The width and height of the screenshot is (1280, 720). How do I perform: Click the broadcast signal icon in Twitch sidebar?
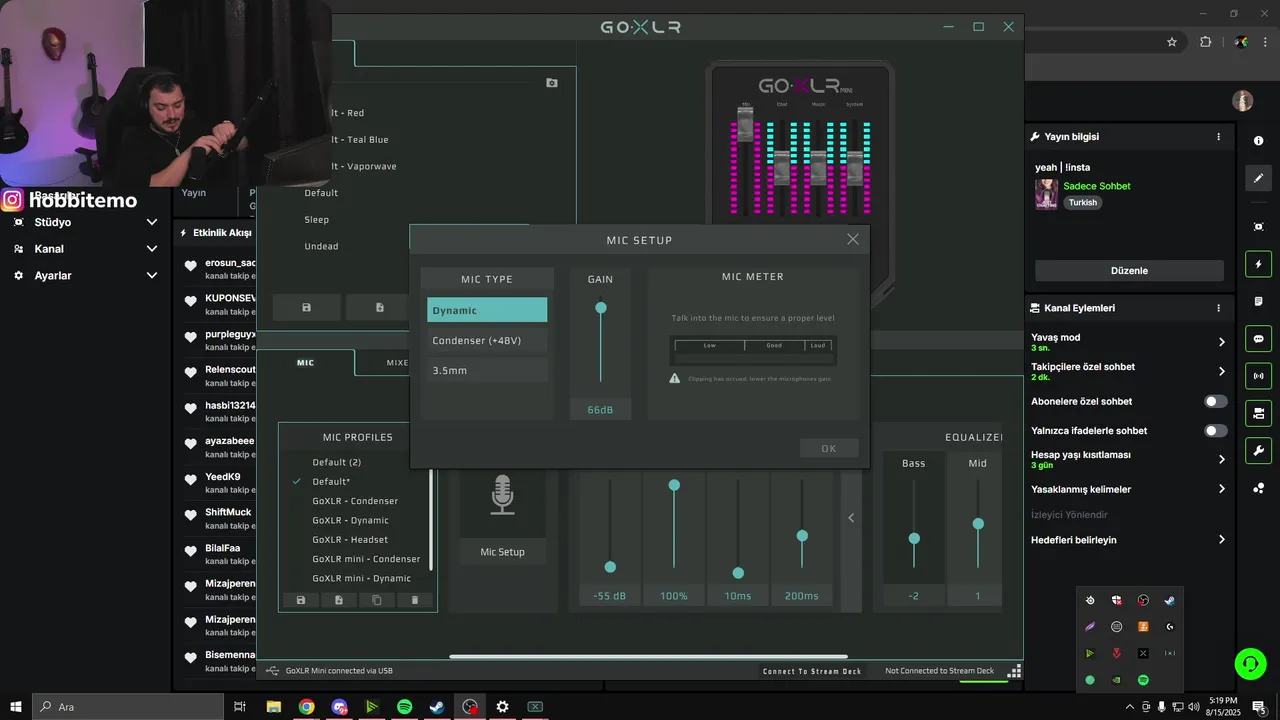click(1258, 376)
